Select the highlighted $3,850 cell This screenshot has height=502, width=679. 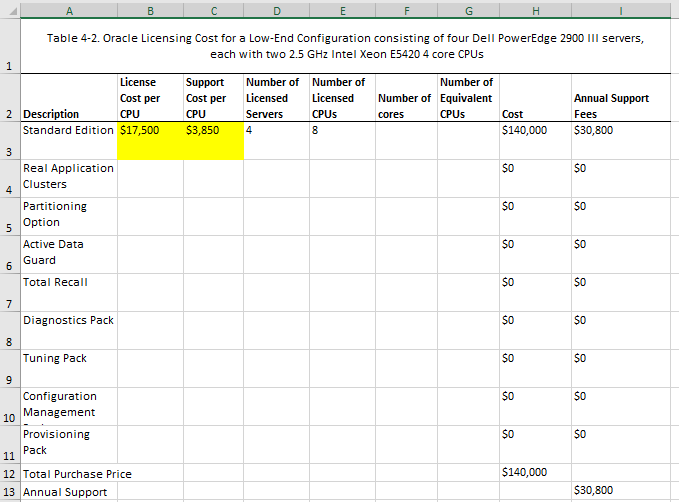click(213, 141)
